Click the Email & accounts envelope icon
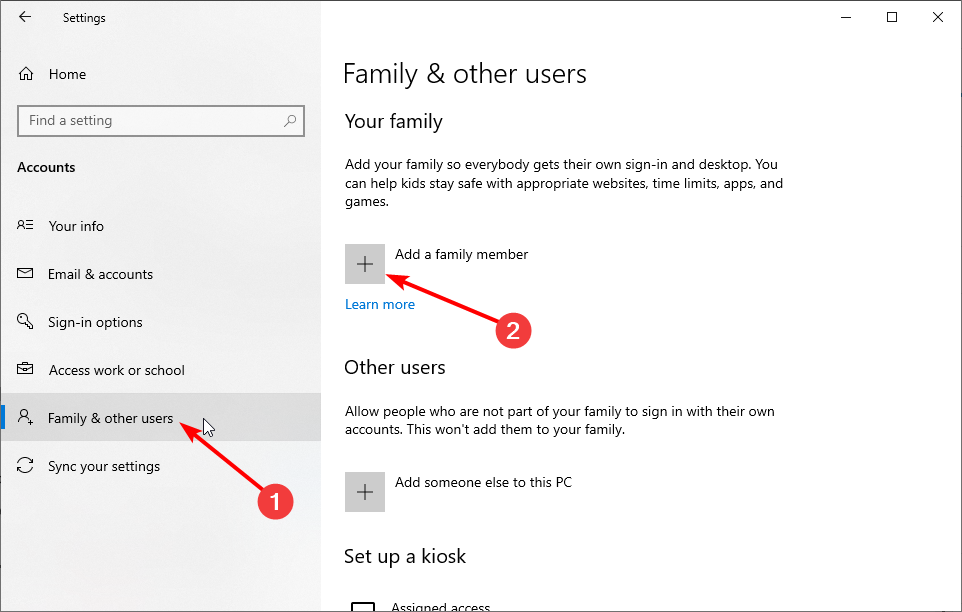Image resolution: width=962 pixels, height=612 pixels. 26,274
